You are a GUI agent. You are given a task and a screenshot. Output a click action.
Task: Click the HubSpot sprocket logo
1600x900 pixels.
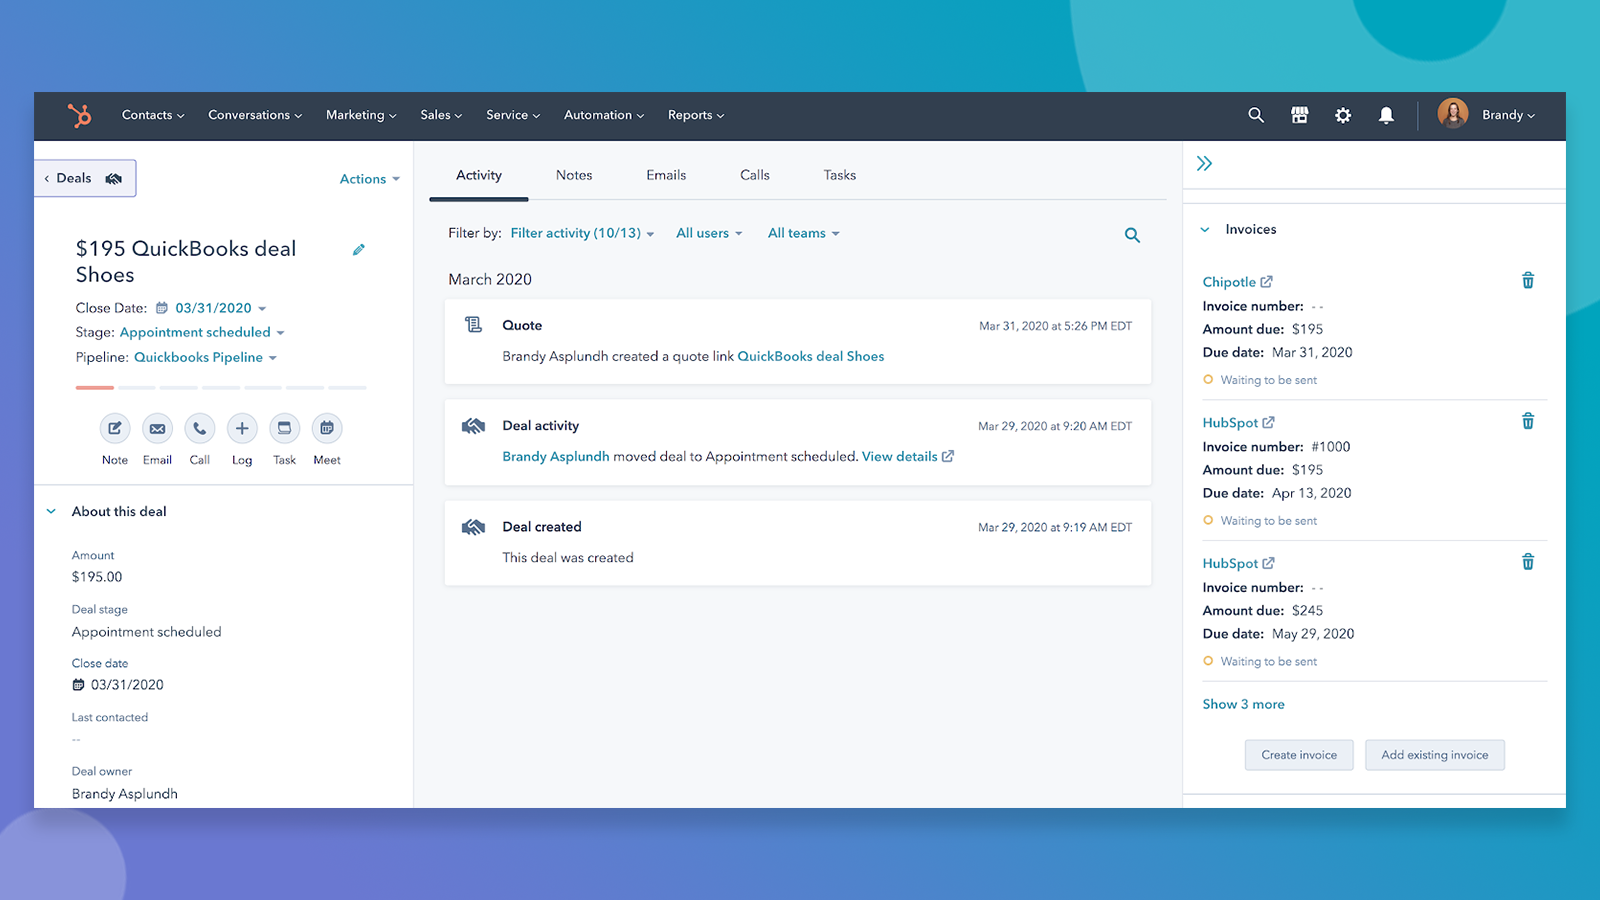point(80,115)
